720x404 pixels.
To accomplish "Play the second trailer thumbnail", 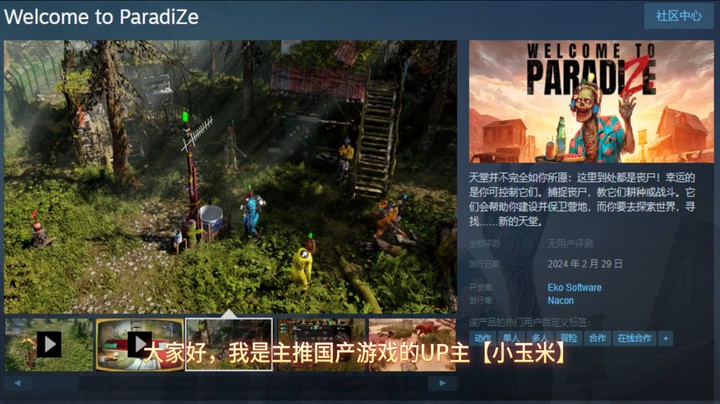I will [x=140, y=345].
